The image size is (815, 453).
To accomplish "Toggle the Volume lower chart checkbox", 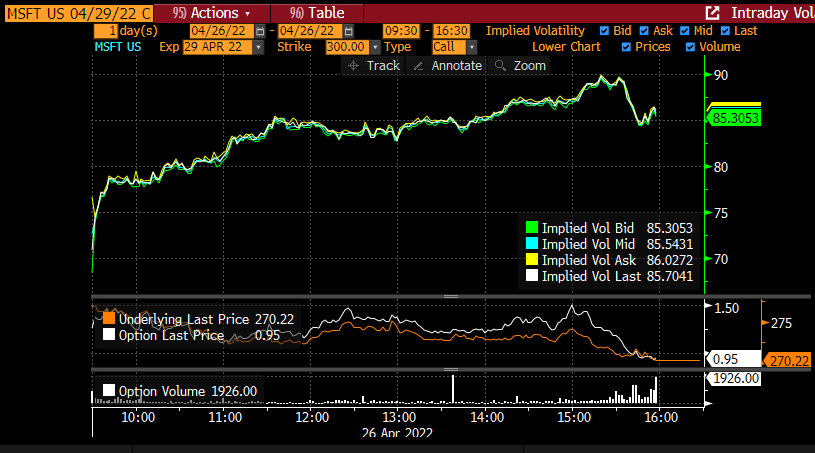I will point(690,47).
